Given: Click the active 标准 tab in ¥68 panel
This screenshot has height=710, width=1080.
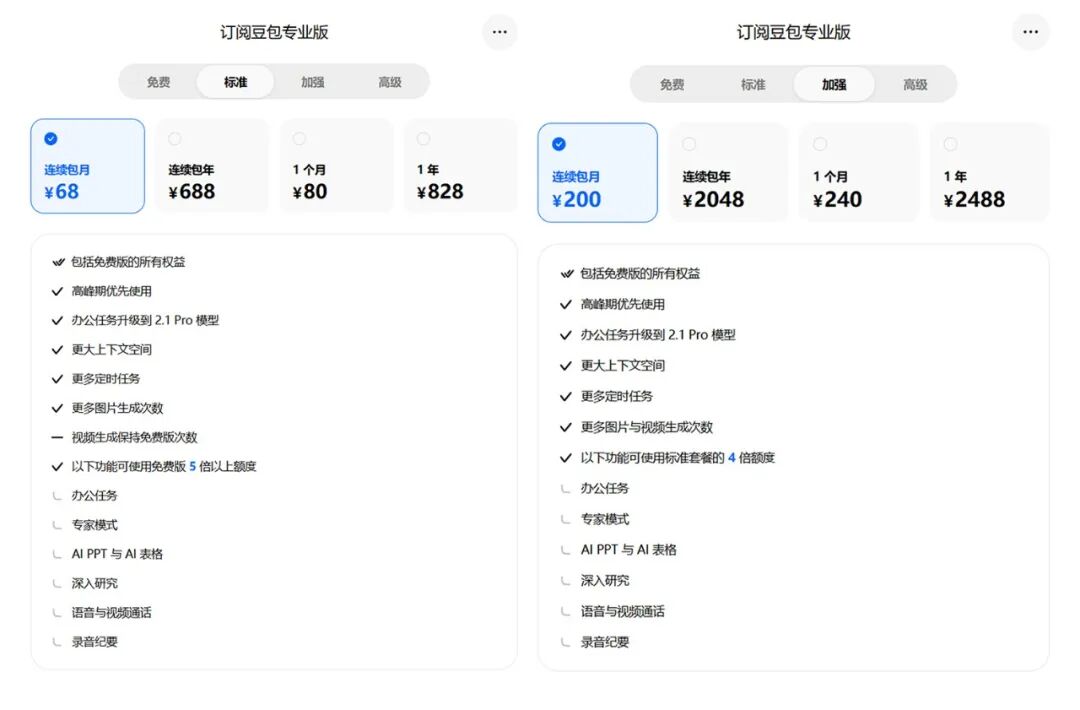Looking at the screenshot, I should [x=236, y=82].
